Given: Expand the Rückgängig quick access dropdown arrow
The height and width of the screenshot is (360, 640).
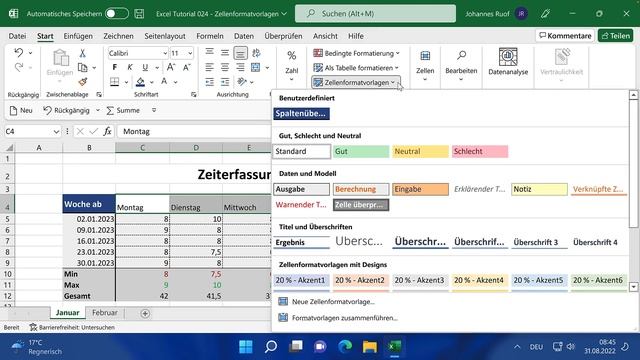Looking at the screenshot, I should (x=98, y=110).
